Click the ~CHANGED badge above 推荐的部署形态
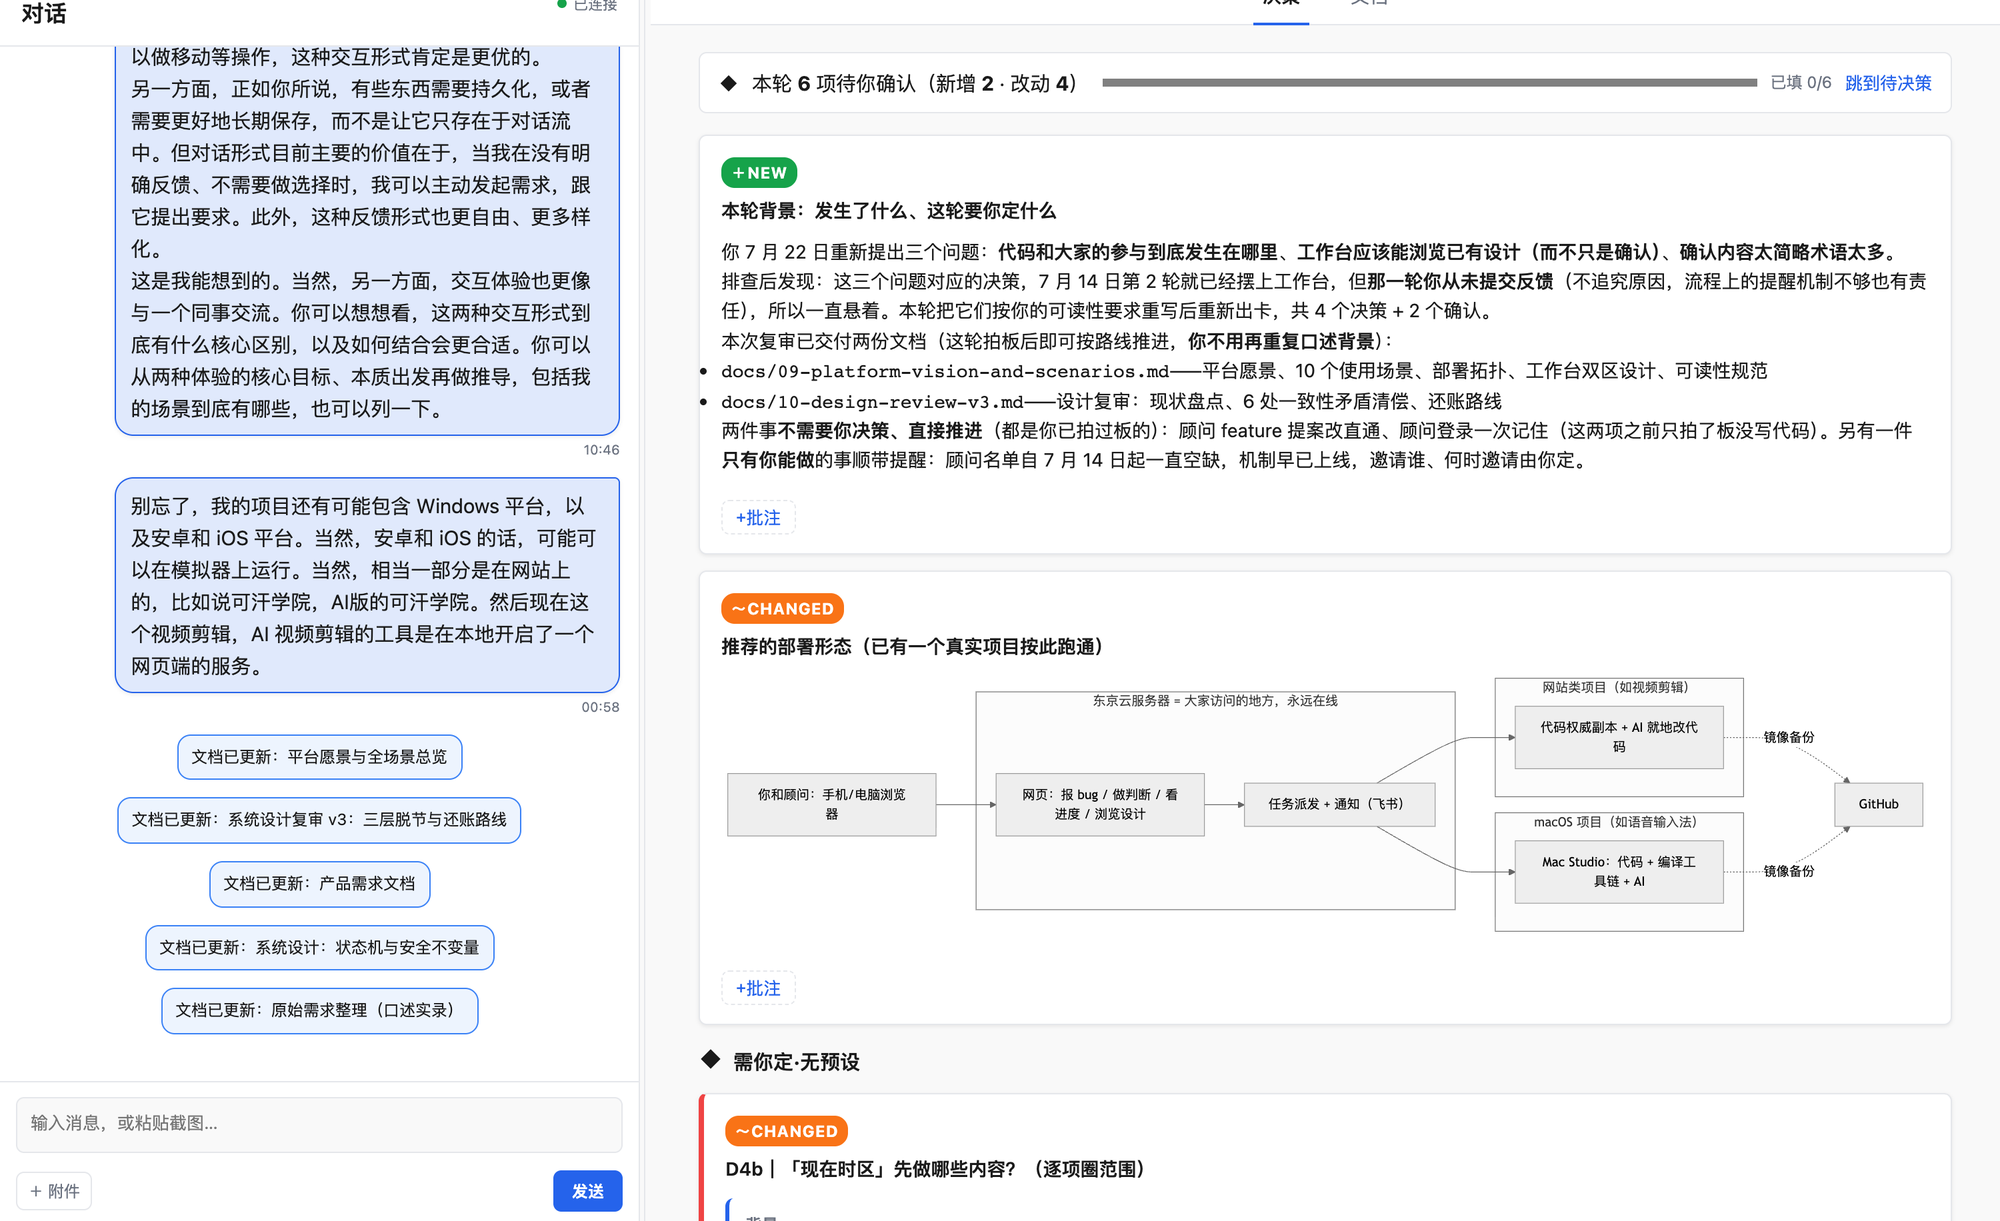This screenshot has width=2000, height=1221. click(x=782, y=609)
